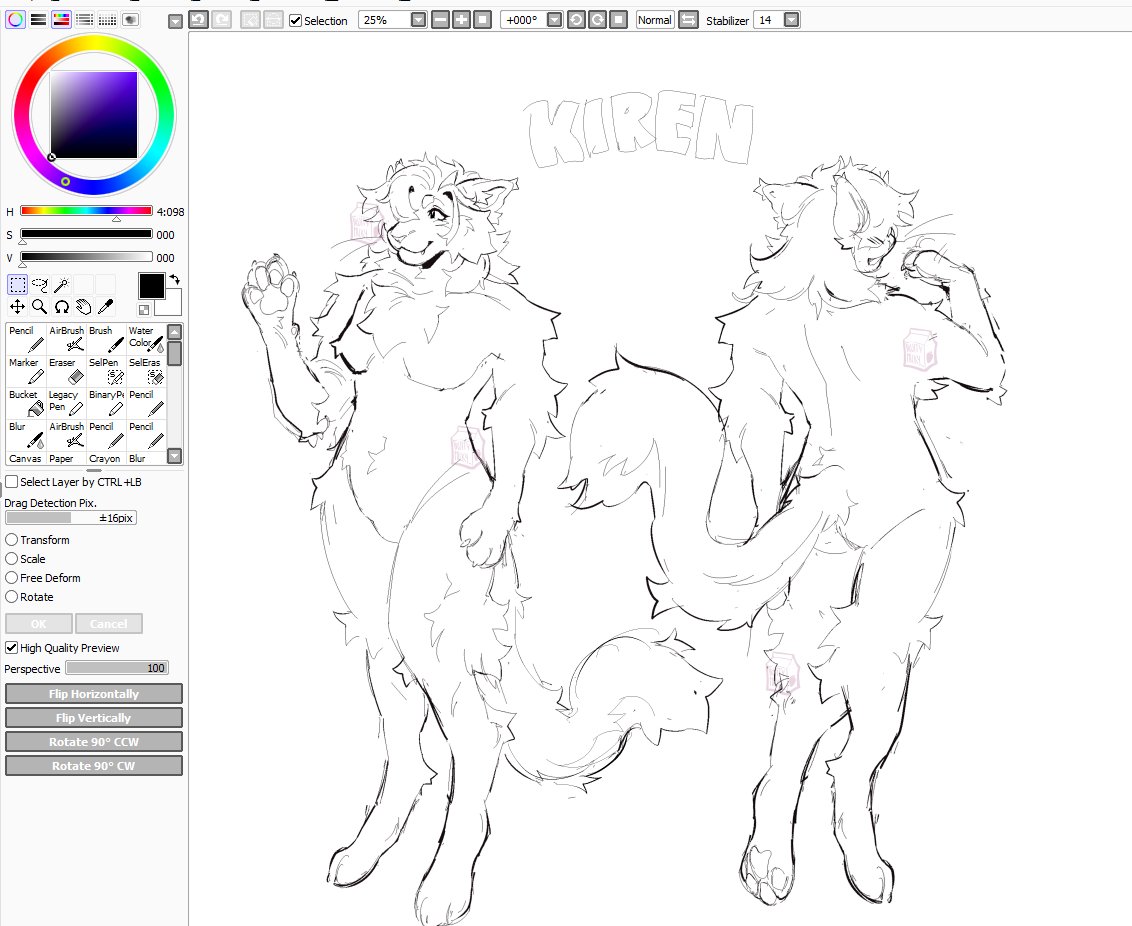Enable the Select Layer by CTRL+LB checkbox
This screenshot has width=1132, height=926.
(x=11, y=481)
